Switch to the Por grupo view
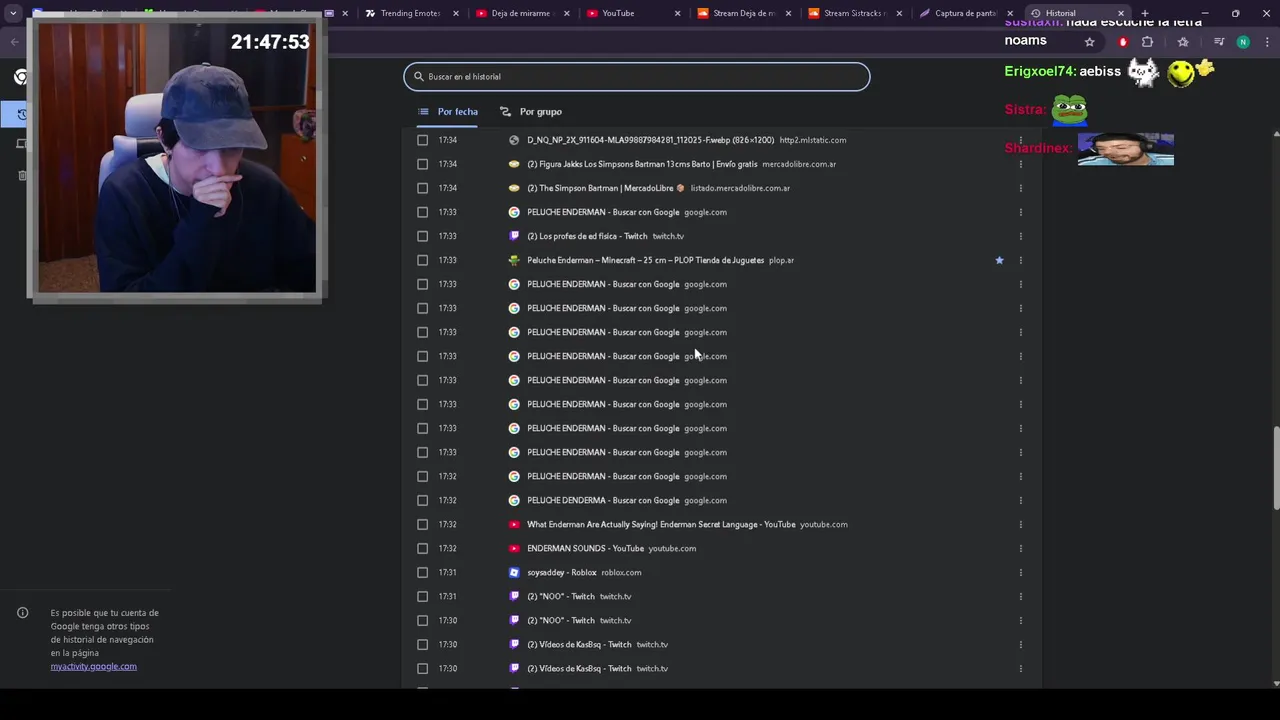The image size is (1280, 720). 531,112
